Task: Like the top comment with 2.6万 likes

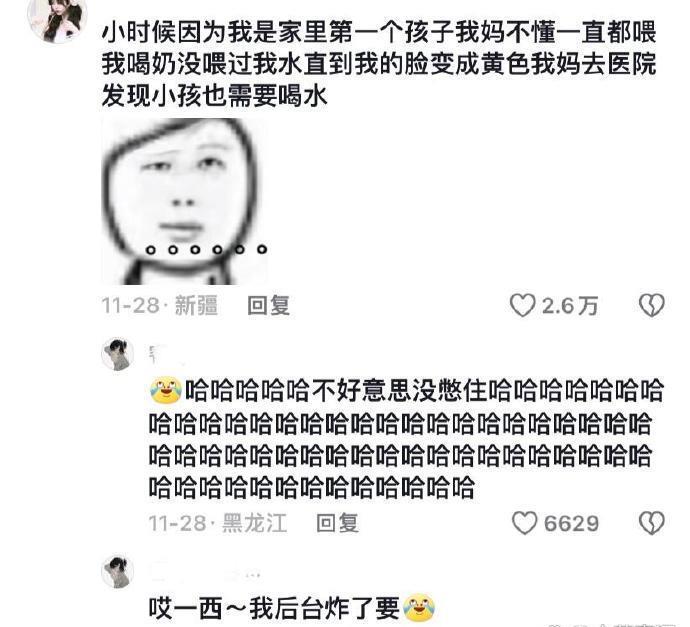Action: 523,306
